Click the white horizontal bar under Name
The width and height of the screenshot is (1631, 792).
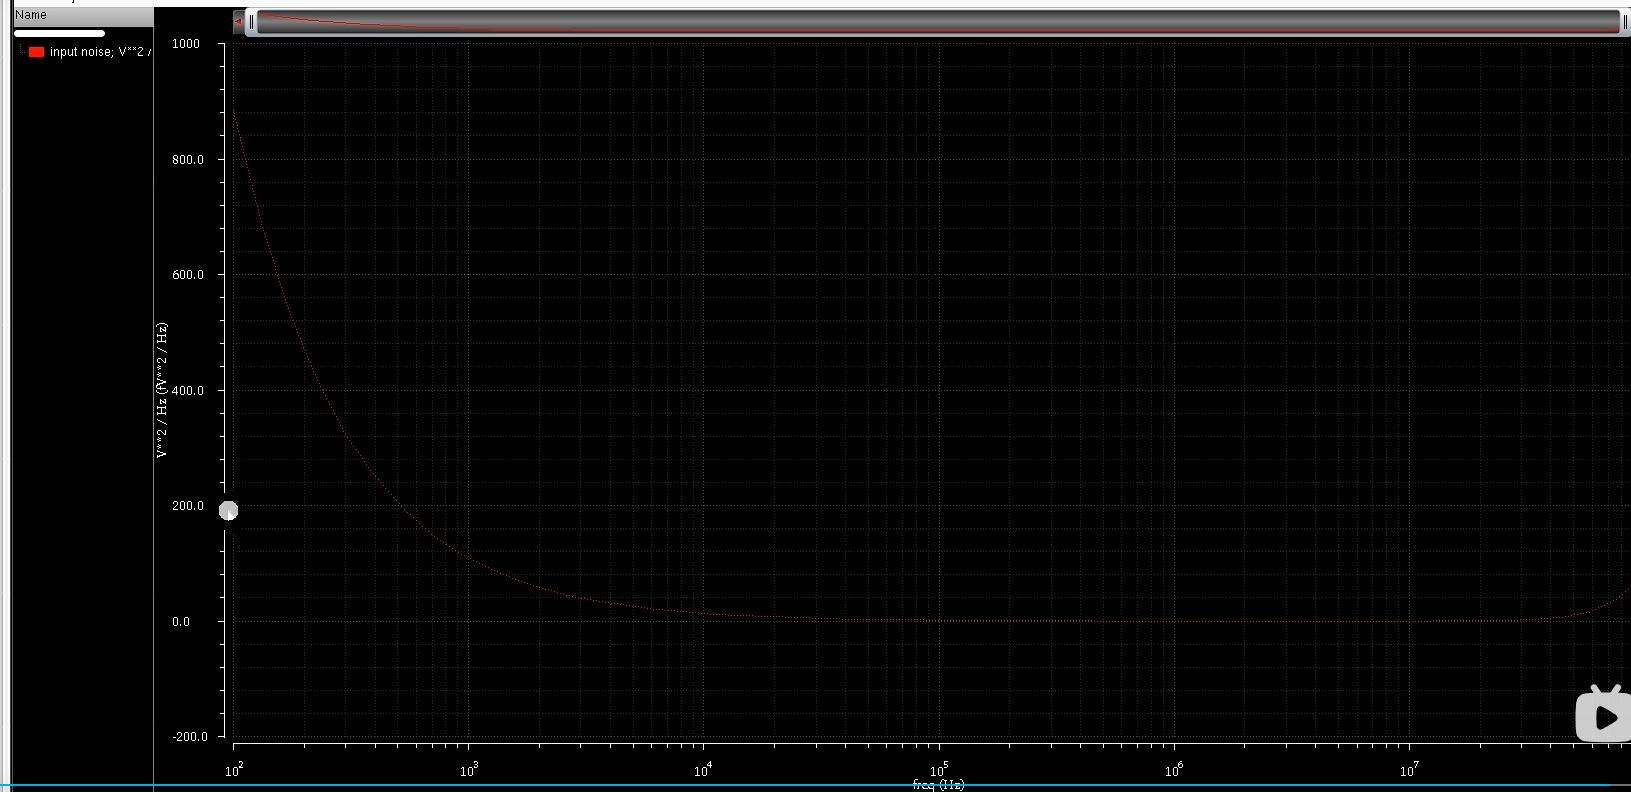(x=59, y=34)
